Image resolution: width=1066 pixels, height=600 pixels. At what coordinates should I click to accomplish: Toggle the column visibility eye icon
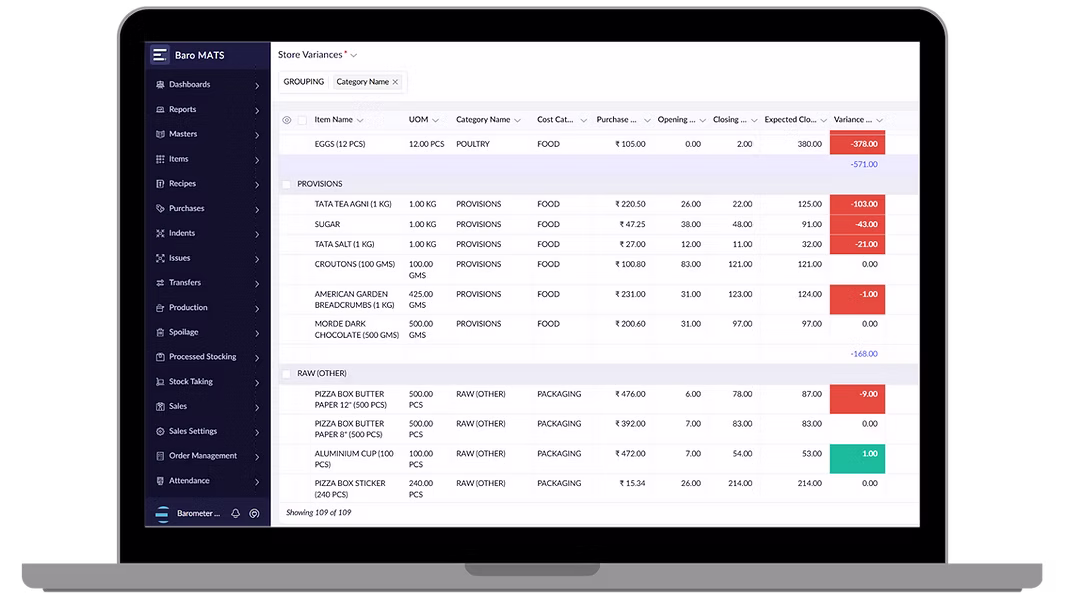coord(287,120)
